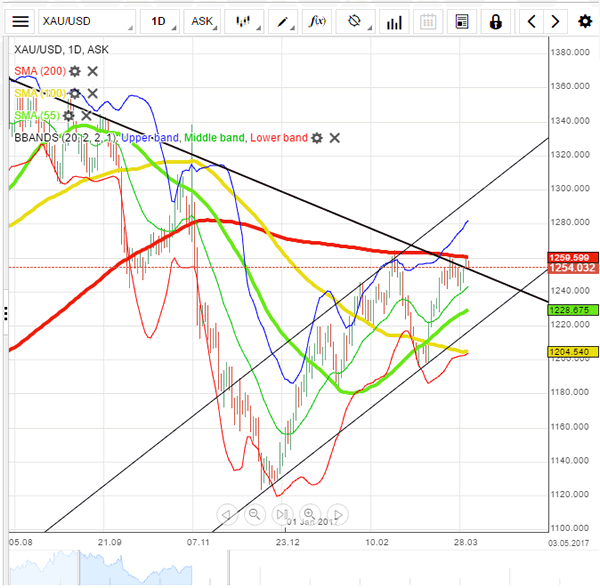Click the 1380.000 price axis label
600x588 pixels.
click(x=570, y=52)
